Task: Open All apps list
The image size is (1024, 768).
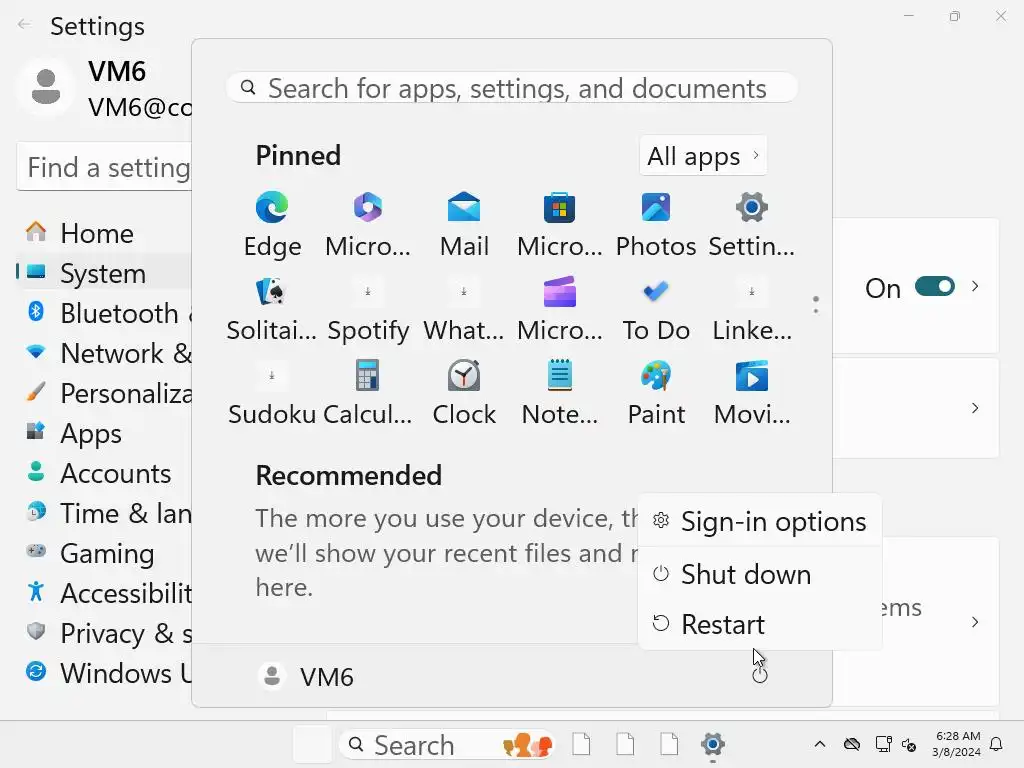Action: point(703,156)
